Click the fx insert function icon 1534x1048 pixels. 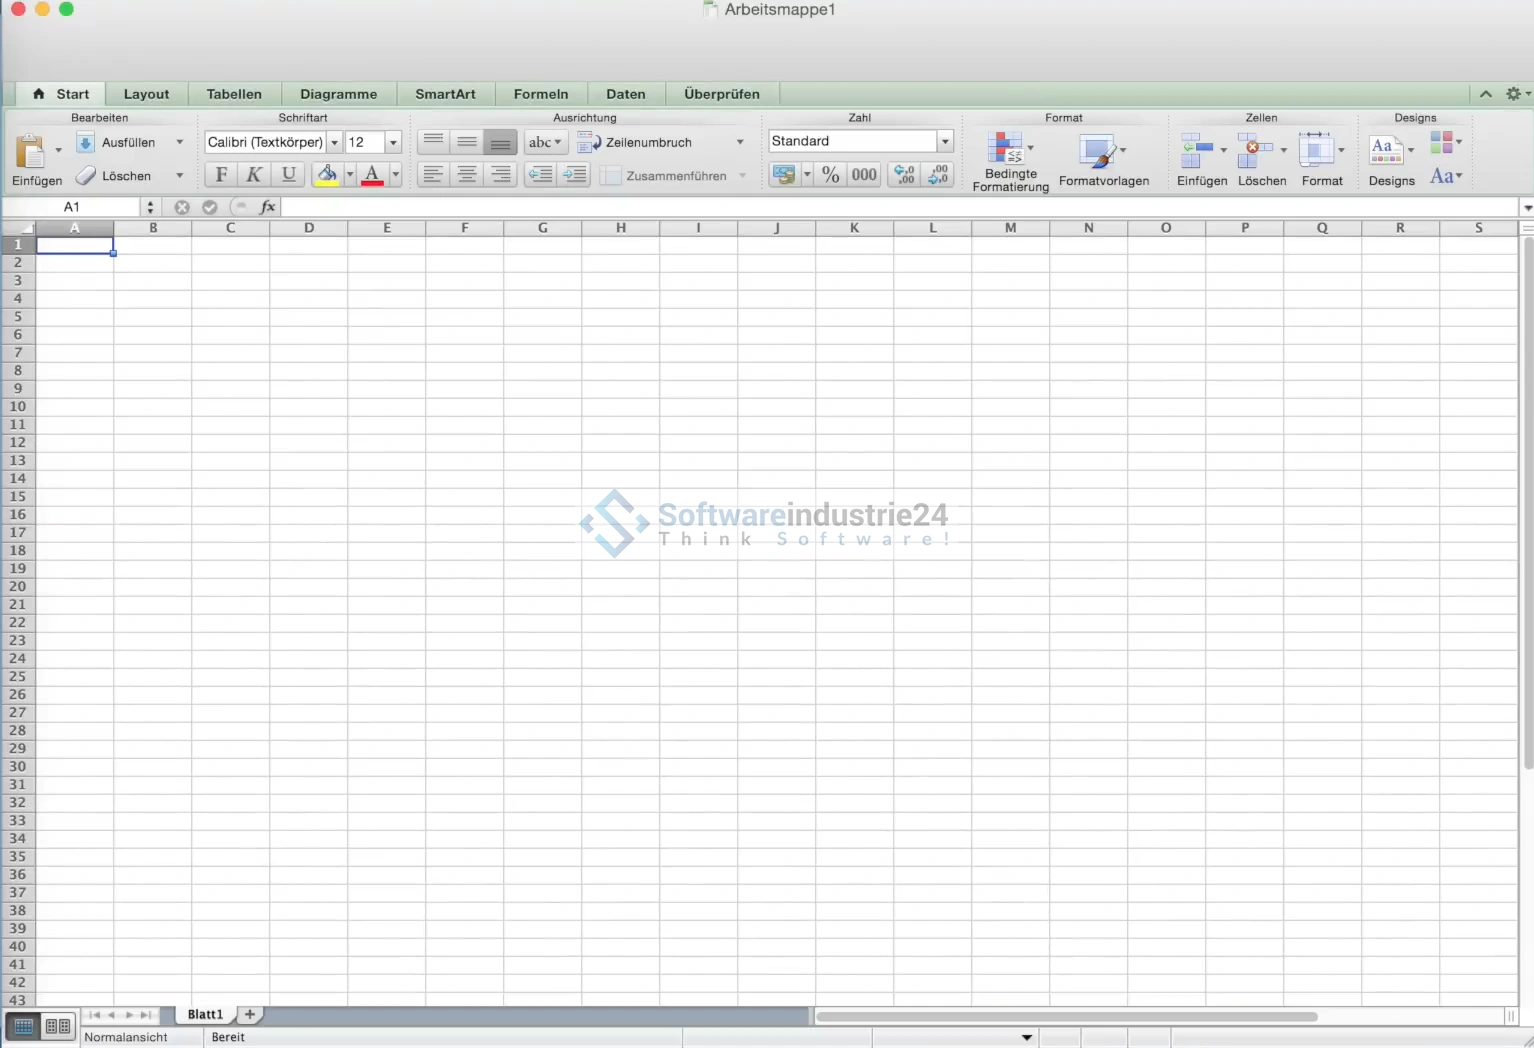[x=267, y=207]
